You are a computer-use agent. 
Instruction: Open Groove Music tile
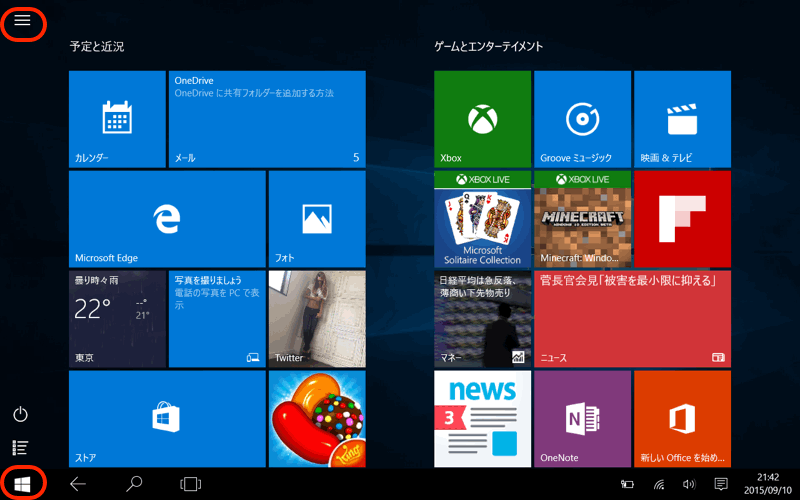[x=582, y=118]
